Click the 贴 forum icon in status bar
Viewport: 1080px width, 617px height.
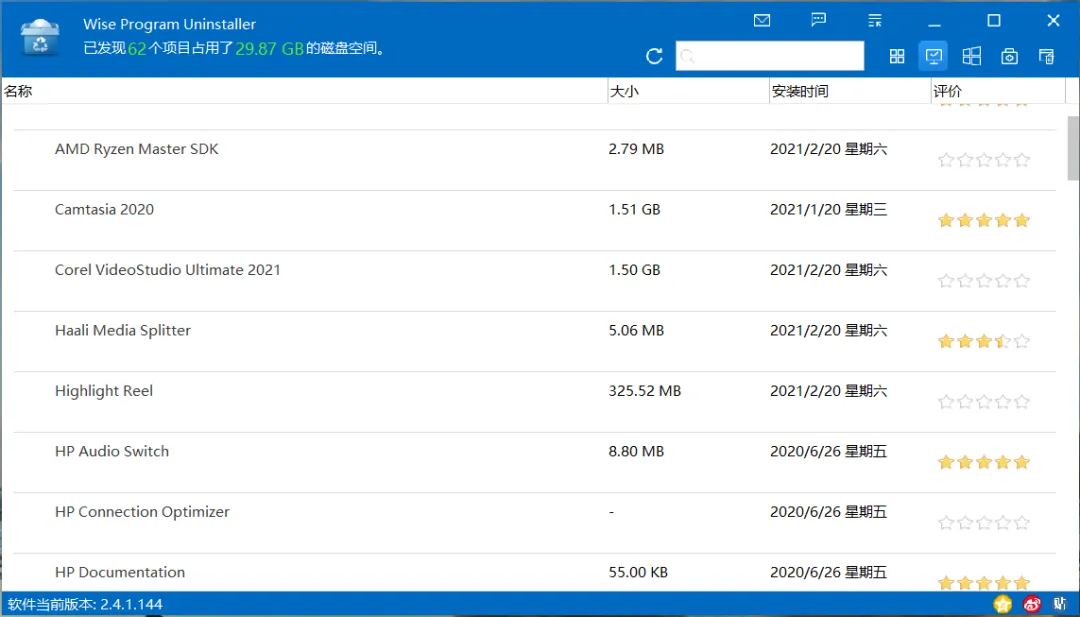pyautogui.click(x=1060, y=605)
